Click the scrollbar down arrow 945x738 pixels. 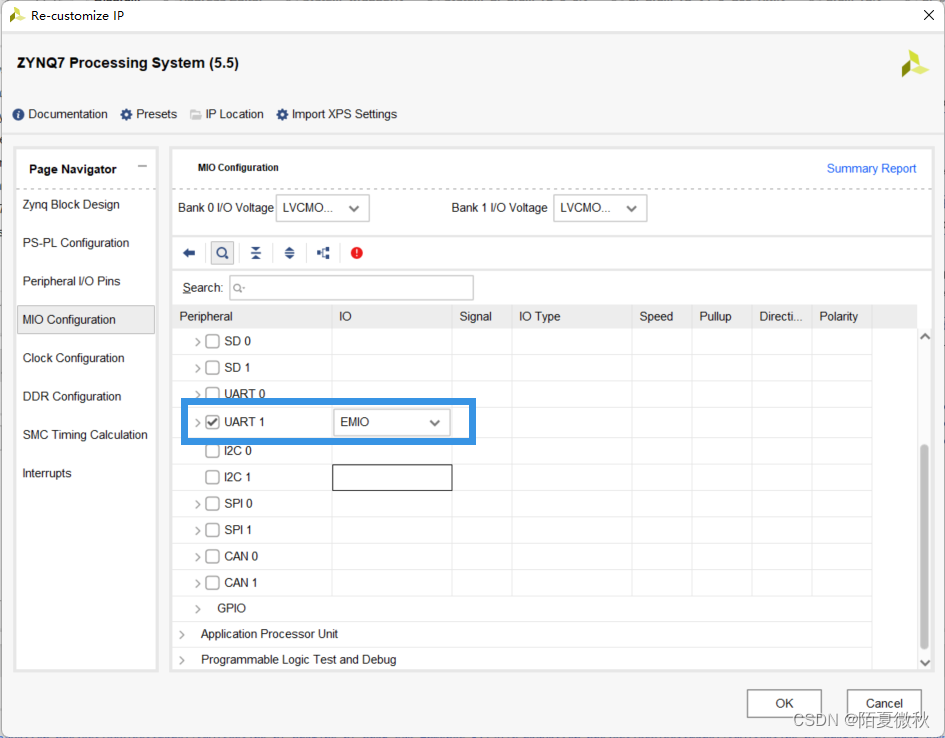[925, 663]
